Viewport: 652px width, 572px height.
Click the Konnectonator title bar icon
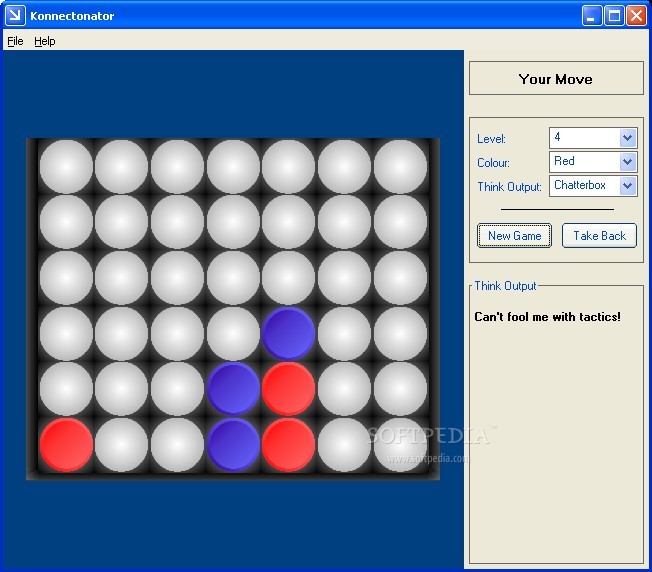pyautogui.click(x=15, y=15)
